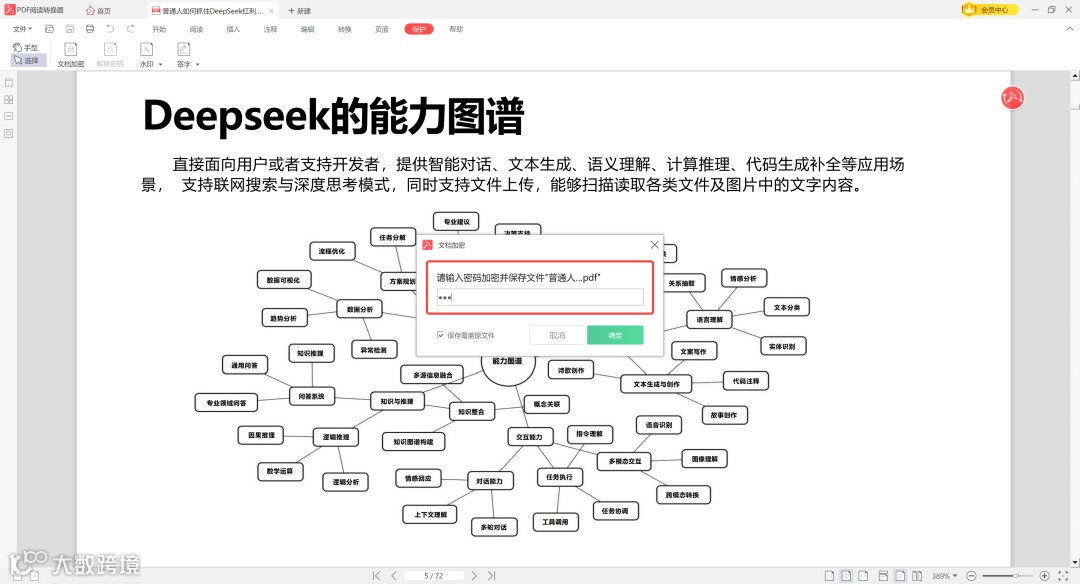Image resolution: width=1080 pixels, height=584 pixels.
Task: Open the 389% zoom level dropdown
Action: click(944, 576)
